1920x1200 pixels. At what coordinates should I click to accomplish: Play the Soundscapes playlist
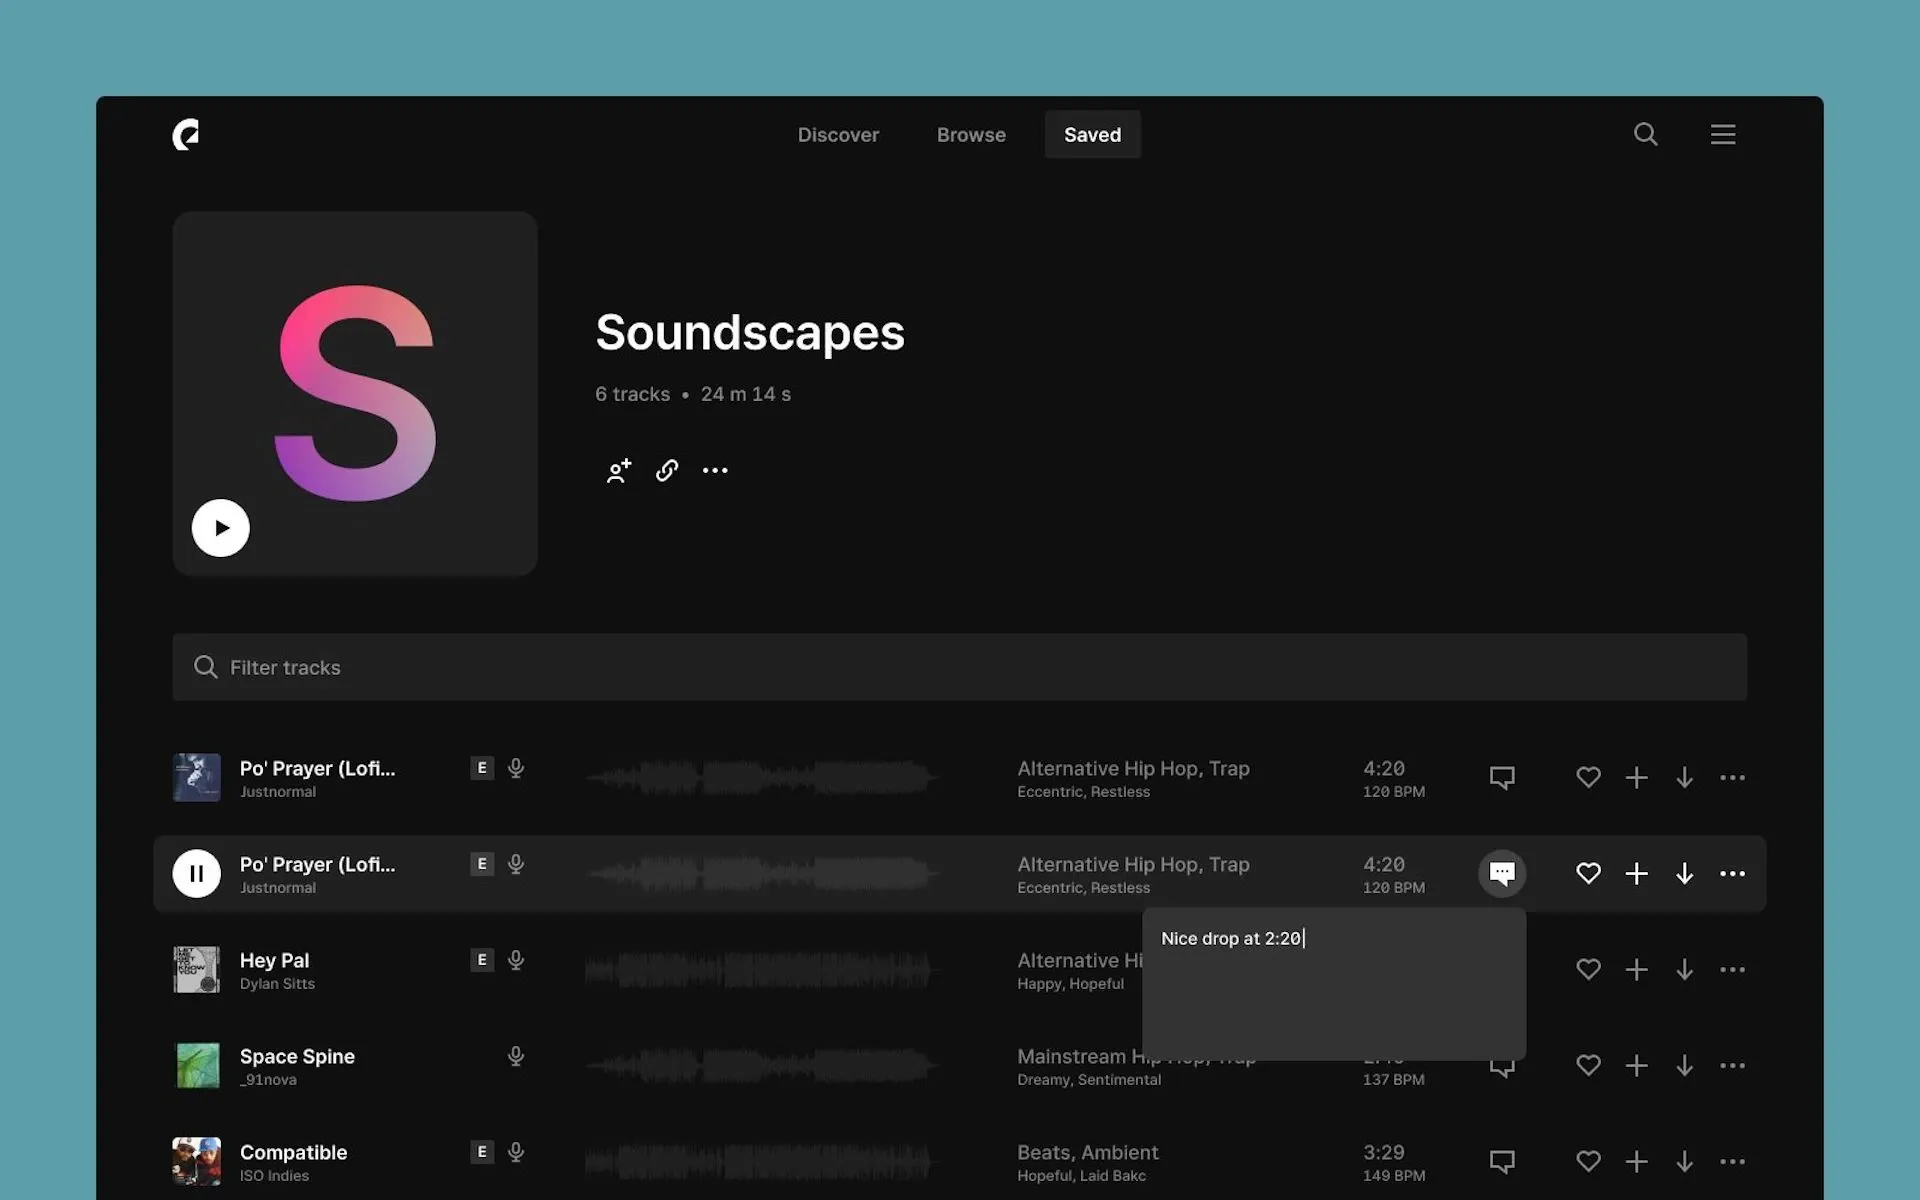point(220,528)
